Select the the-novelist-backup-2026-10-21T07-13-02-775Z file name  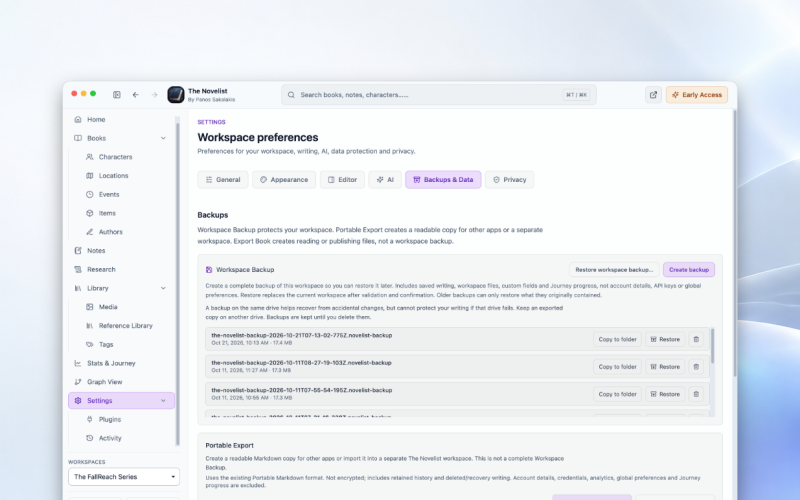click(302, 335)
